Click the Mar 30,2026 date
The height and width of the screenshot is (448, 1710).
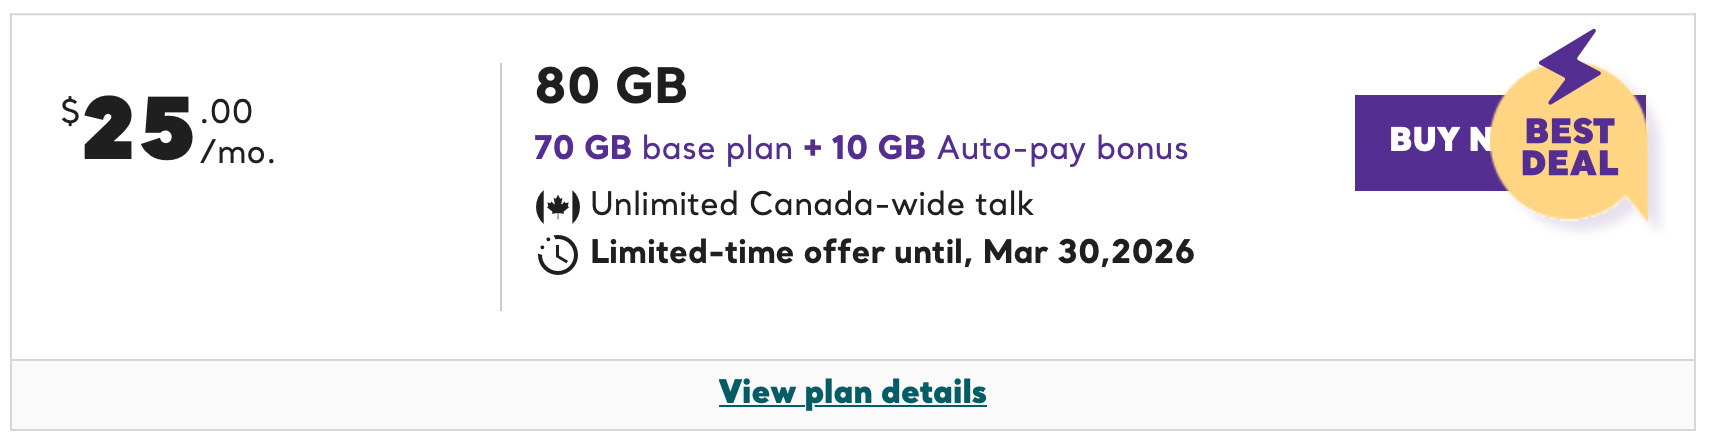click(x=1088, y=252)
